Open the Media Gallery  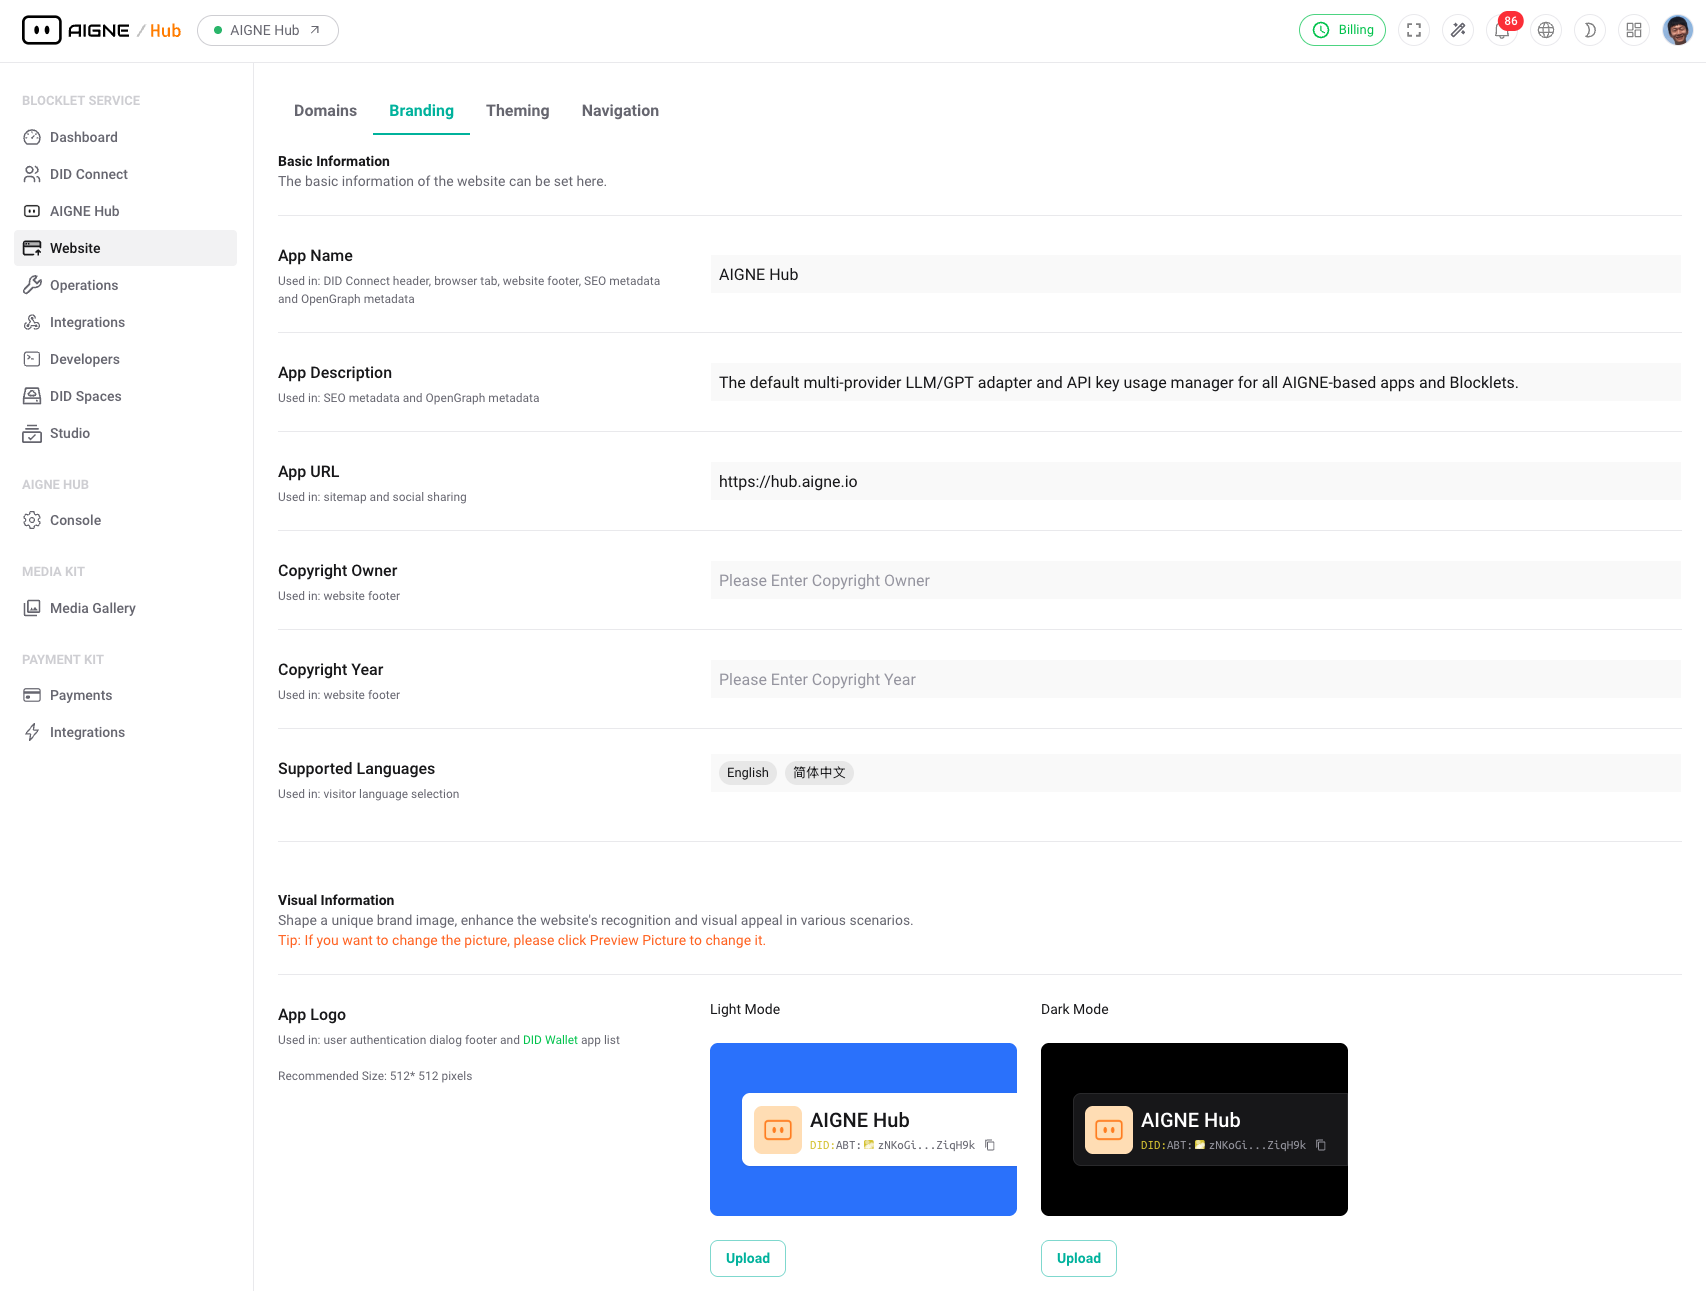[x=93, y=608]
